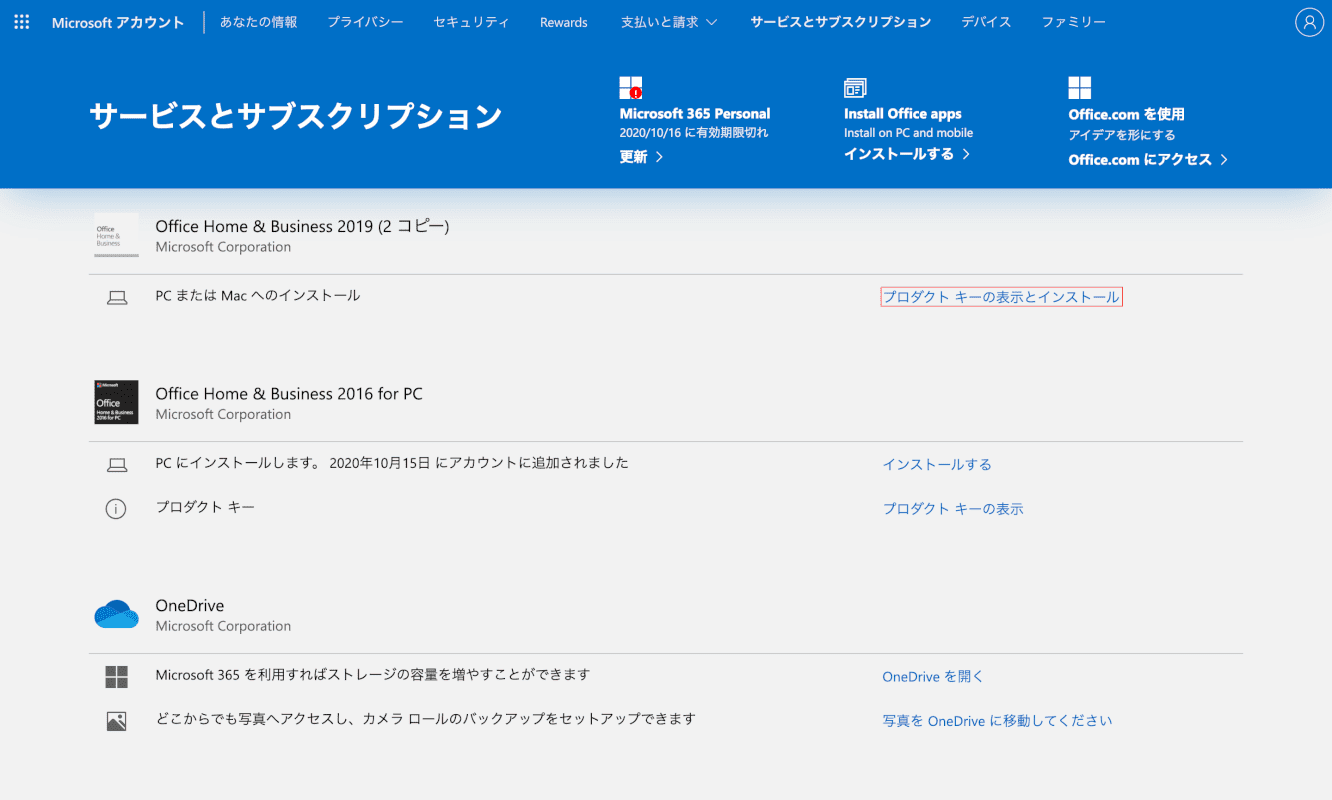
Task: Click the Office.com squares icon
Action: (1080, 88)
